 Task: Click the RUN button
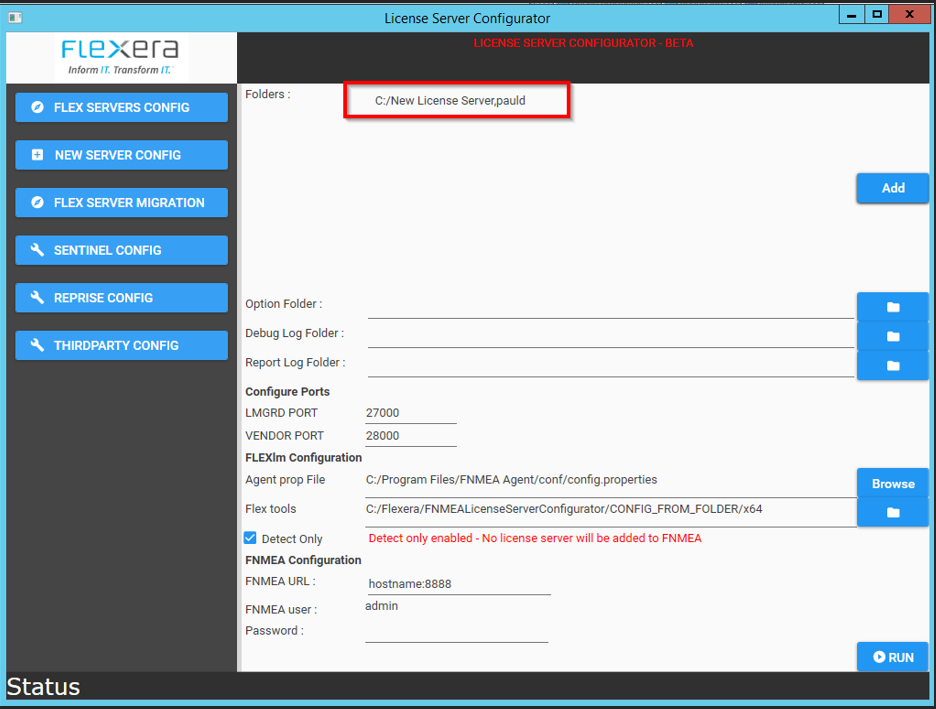click(x=892, y=657)
